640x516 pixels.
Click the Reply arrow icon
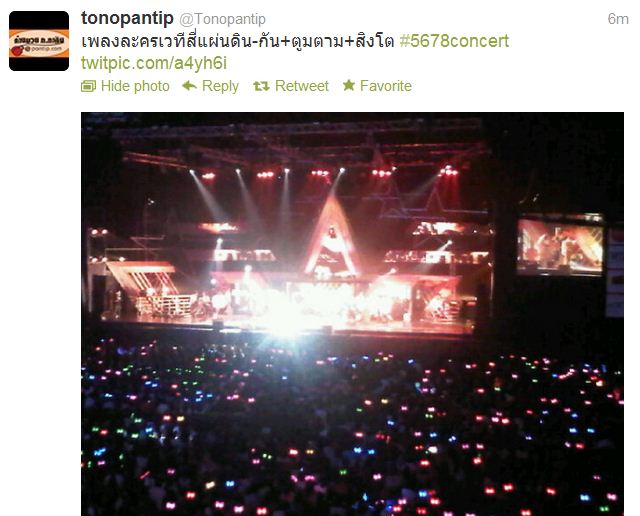pyautogui.click(x=189, y=86)
